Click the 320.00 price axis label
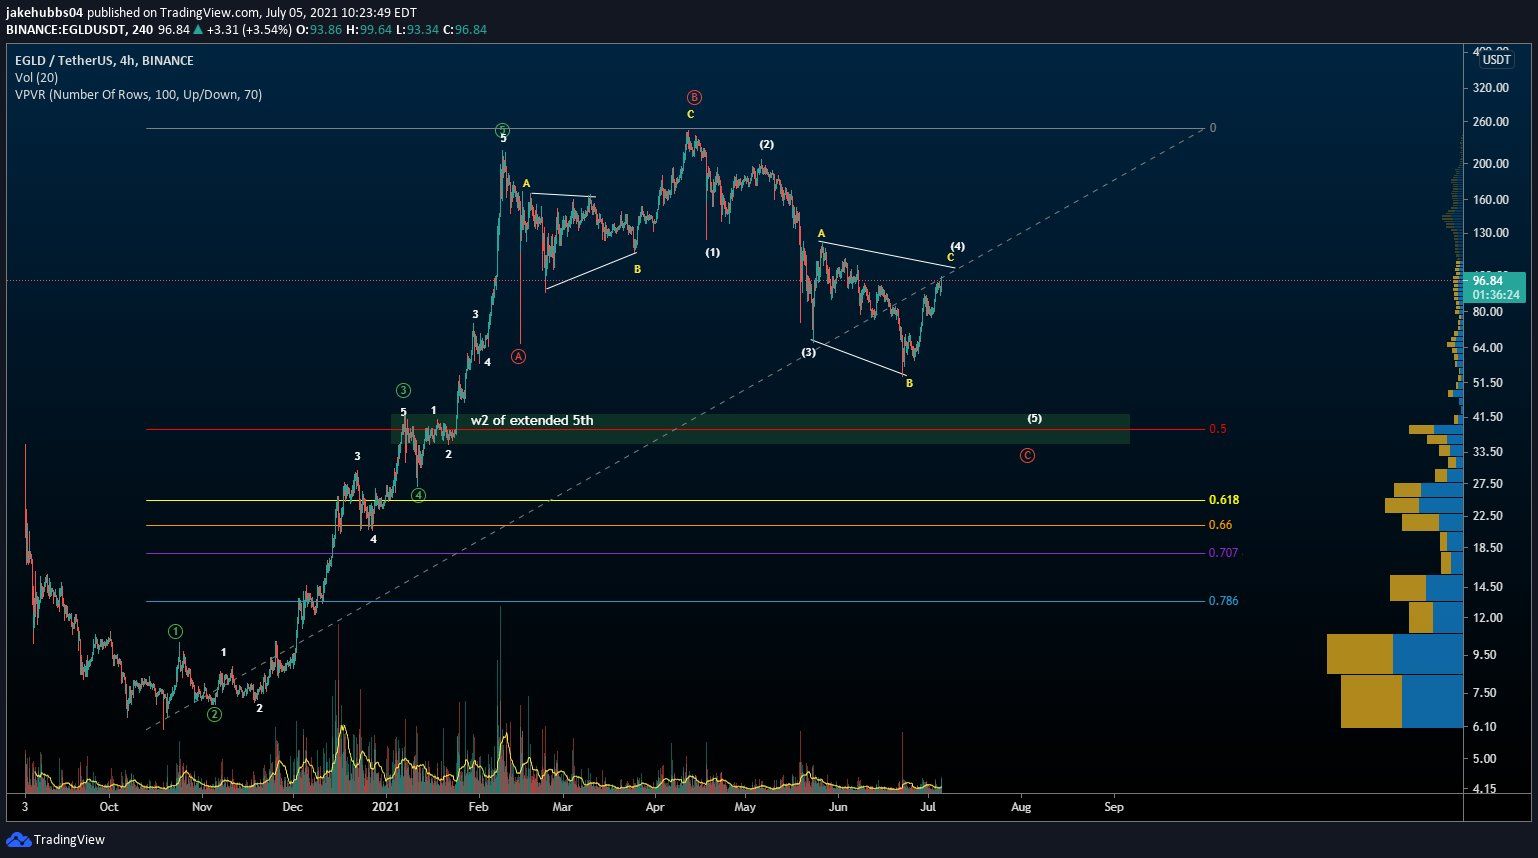The width and height of the screenshot is (1538, 858). pyautogui.click(x=1491, y=88)
